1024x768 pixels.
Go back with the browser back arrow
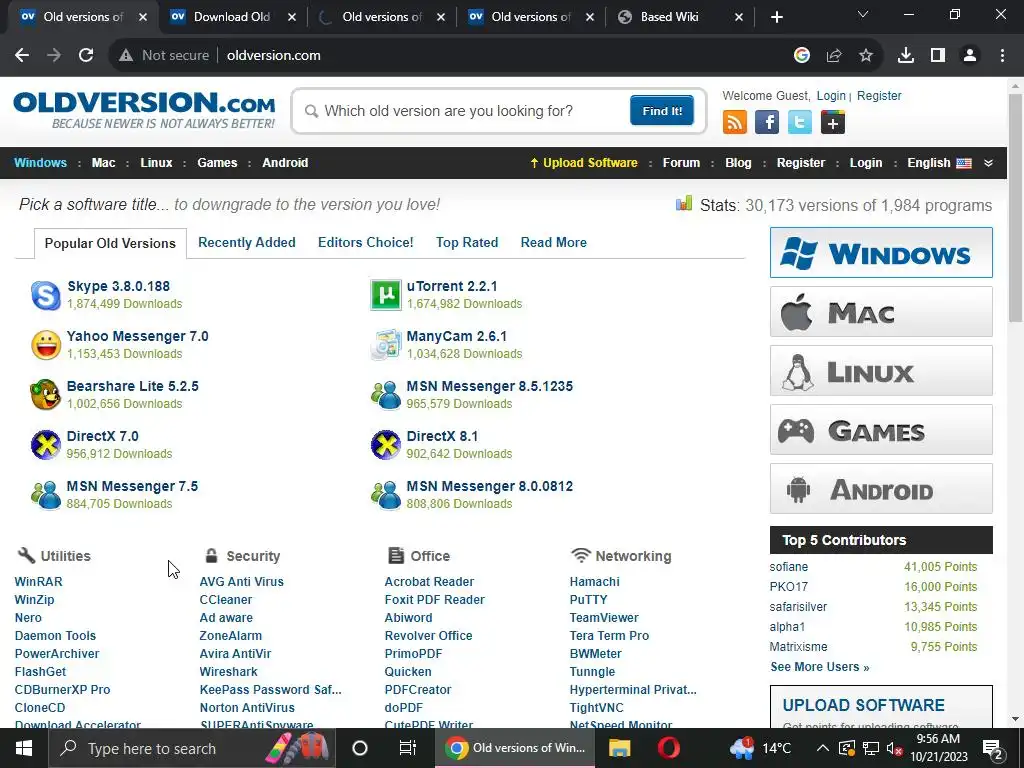pyautogui.click(x=22, y=56)
